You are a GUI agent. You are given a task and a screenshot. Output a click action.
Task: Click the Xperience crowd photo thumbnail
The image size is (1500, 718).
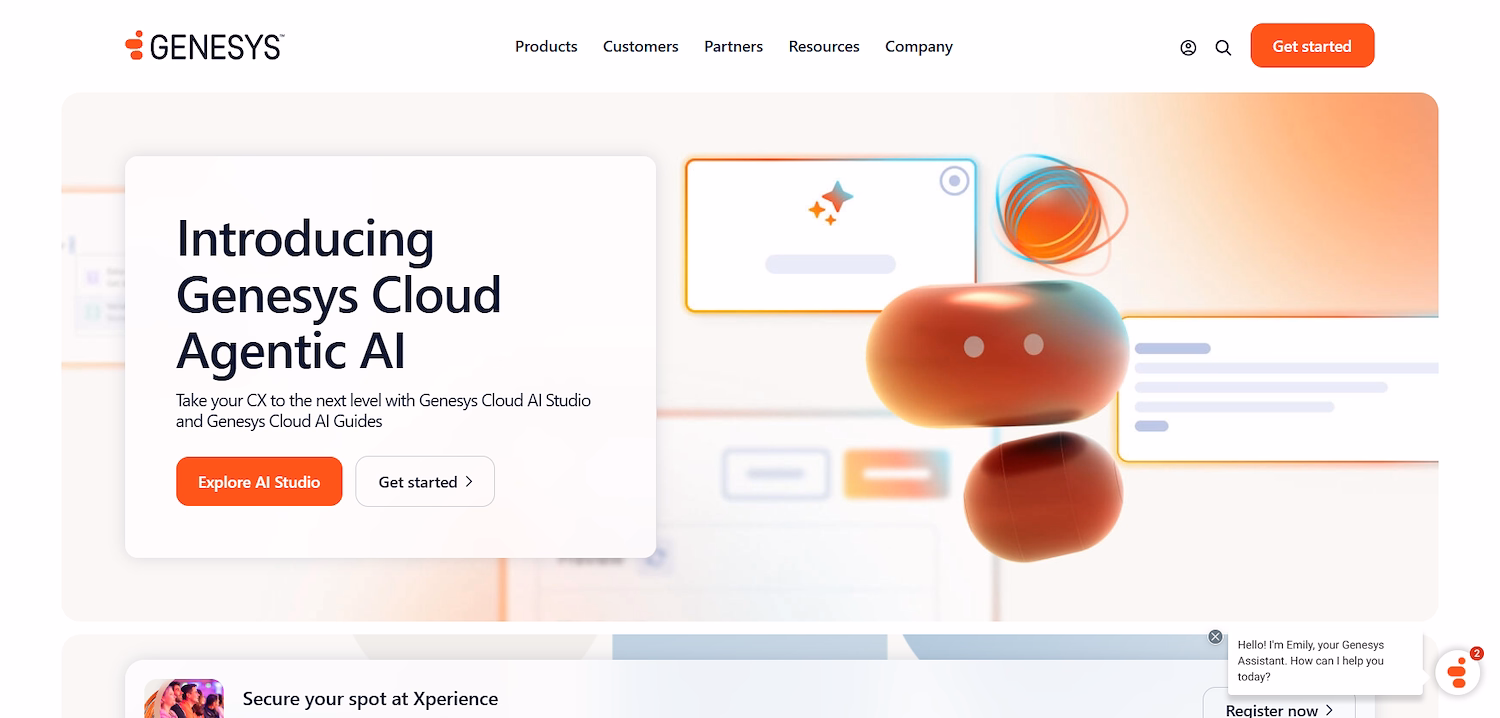point(184,698)
